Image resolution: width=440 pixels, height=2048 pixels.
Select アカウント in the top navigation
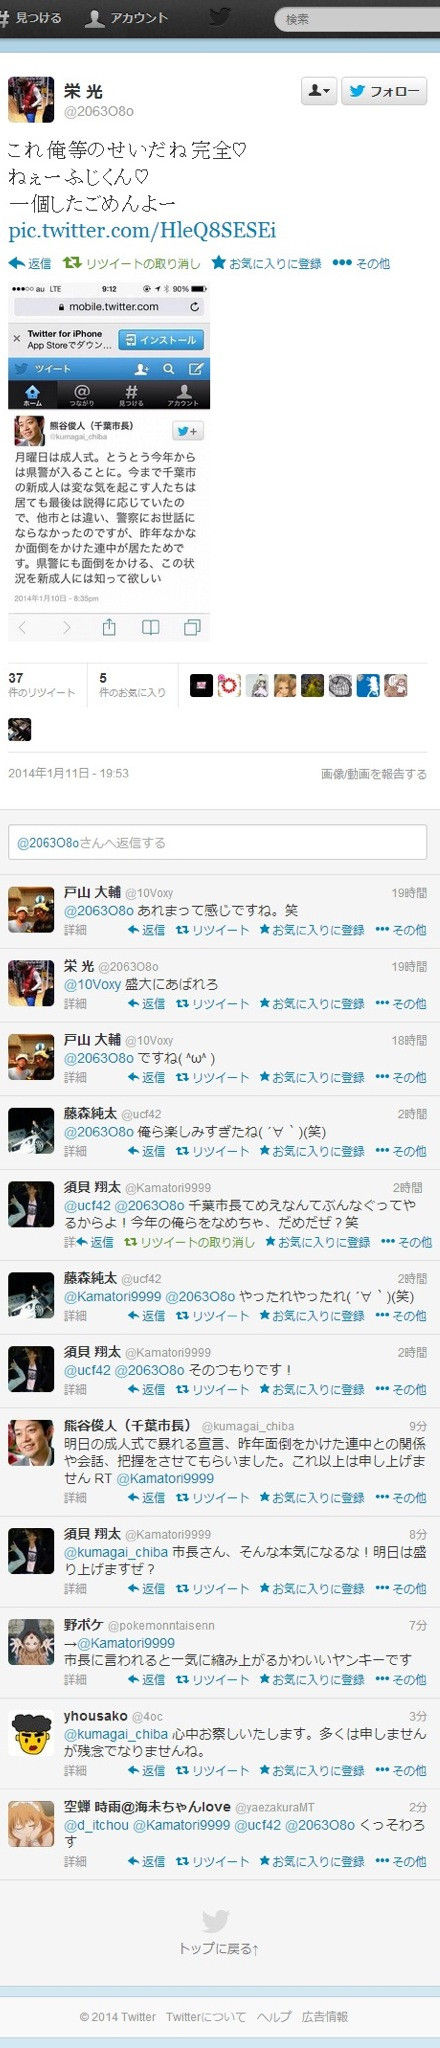(127, 18)
